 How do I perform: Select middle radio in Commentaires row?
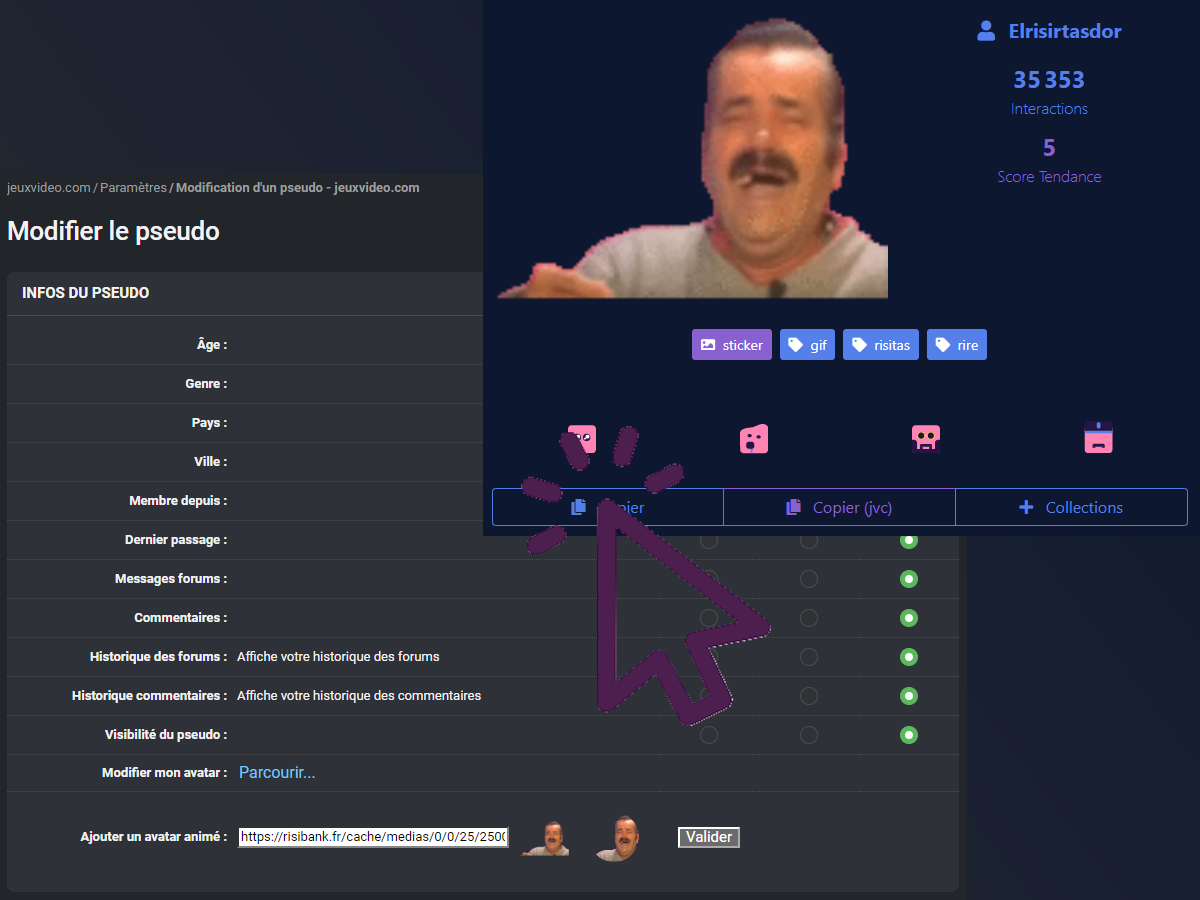809,618
